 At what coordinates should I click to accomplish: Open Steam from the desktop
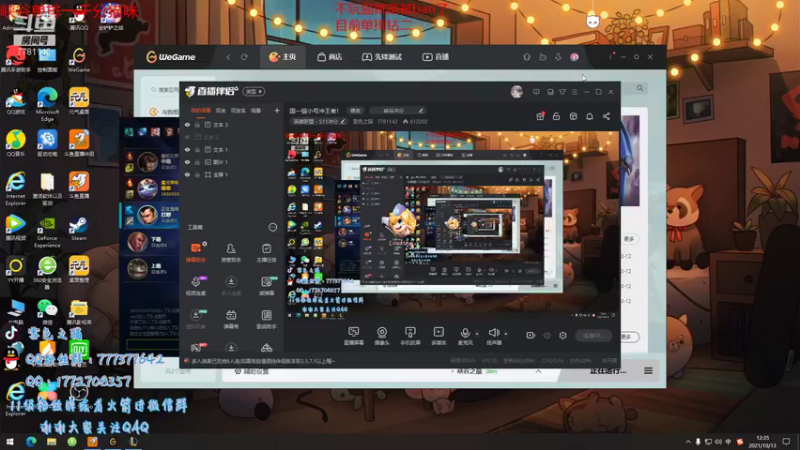click(x=79, y=228)
